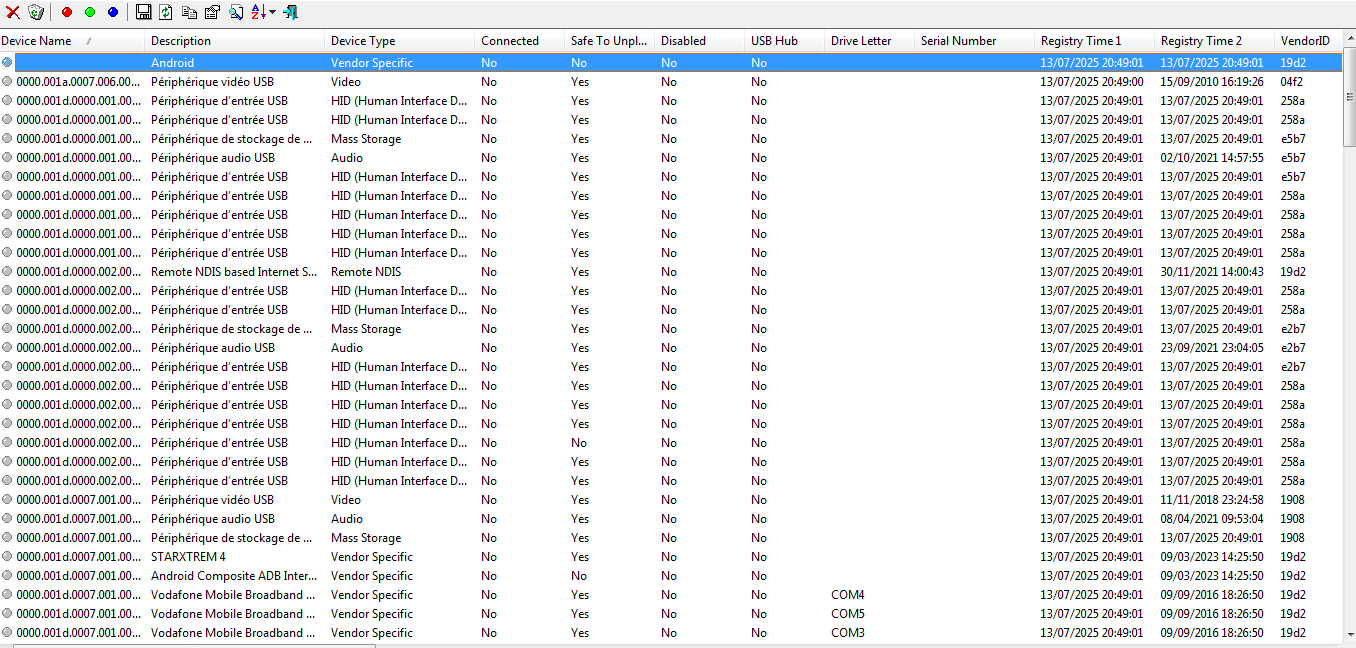Click the Drive Letter column header

[x=871, y=41]
